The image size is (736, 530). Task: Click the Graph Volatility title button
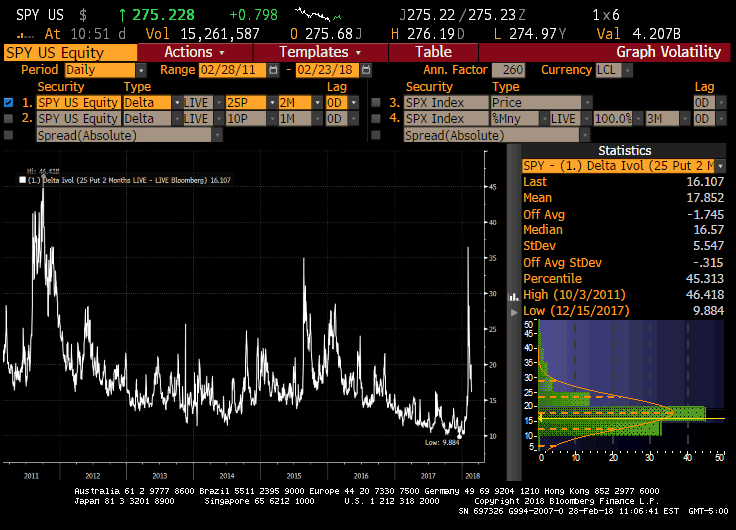(668, 52)
